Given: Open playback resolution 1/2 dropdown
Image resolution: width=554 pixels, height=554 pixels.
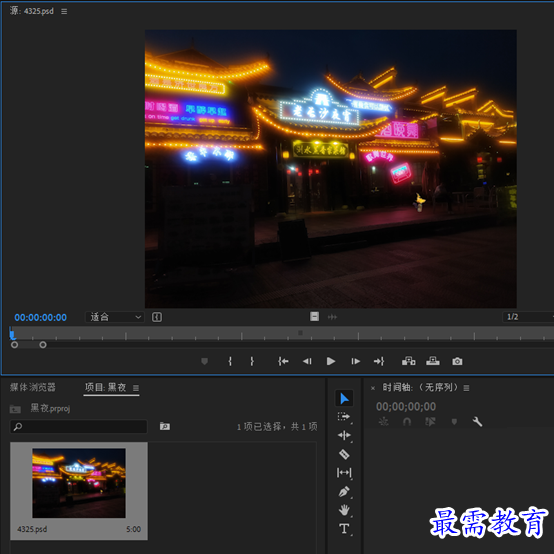Looking at the screenshot, I should tap(528, 317).
